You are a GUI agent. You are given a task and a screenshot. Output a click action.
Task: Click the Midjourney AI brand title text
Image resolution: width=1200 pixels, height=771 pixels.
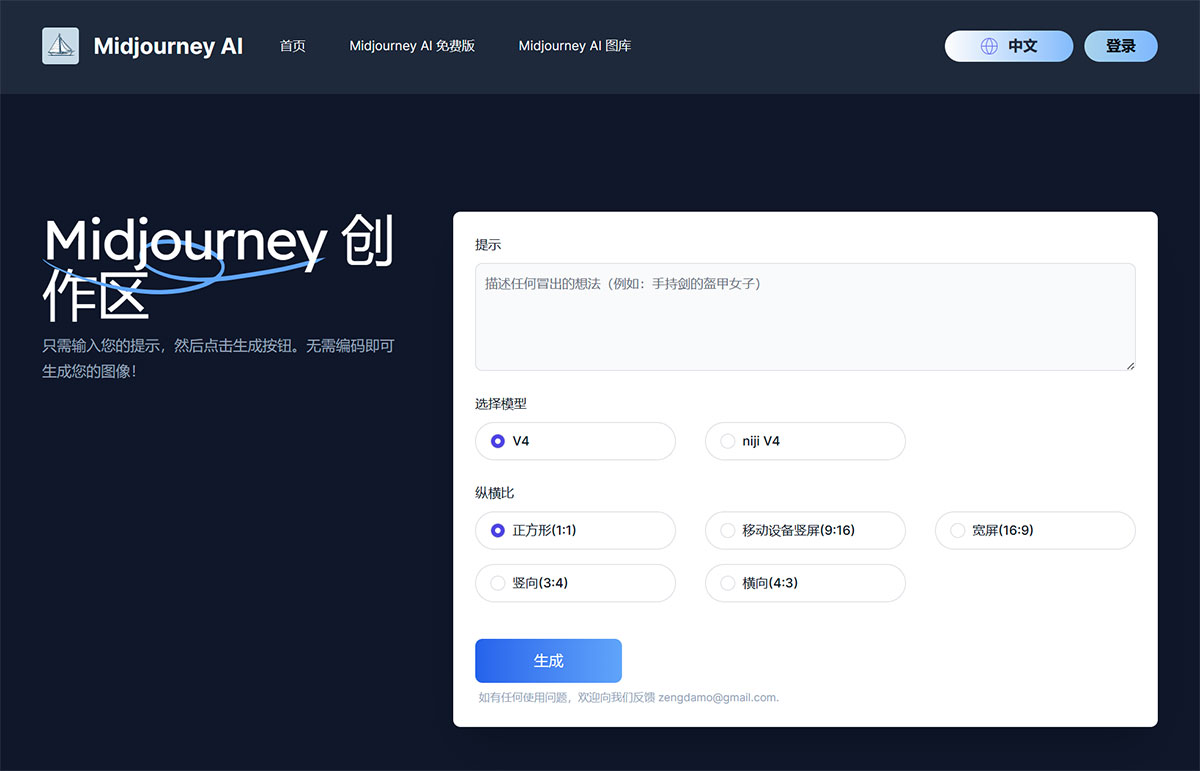pyautogui.click(x=169, y=45)
